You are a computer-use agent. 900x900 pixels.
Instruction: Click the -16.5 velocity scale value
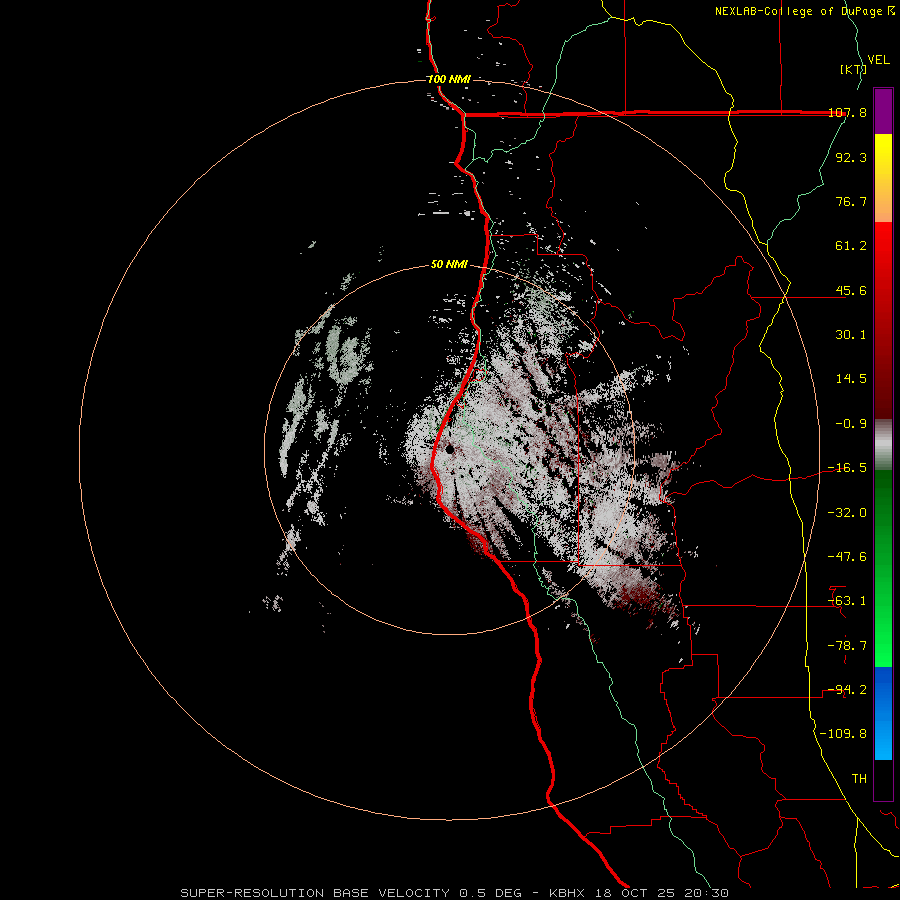(x=847, y=468)
